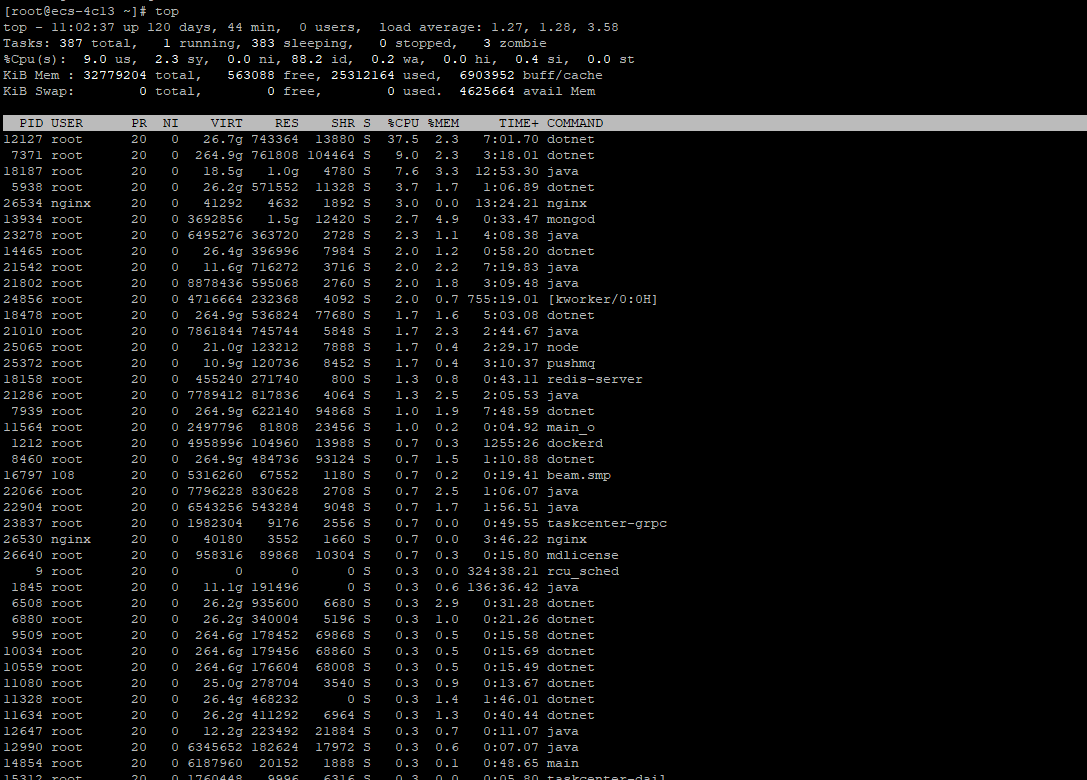
Task: Click the PID column header
Action: click(x=31, y=123)
